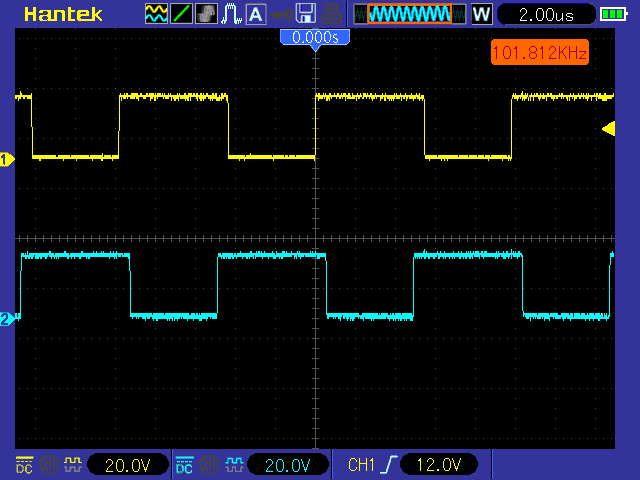Click the USB key icon

[x=282, y=14]
